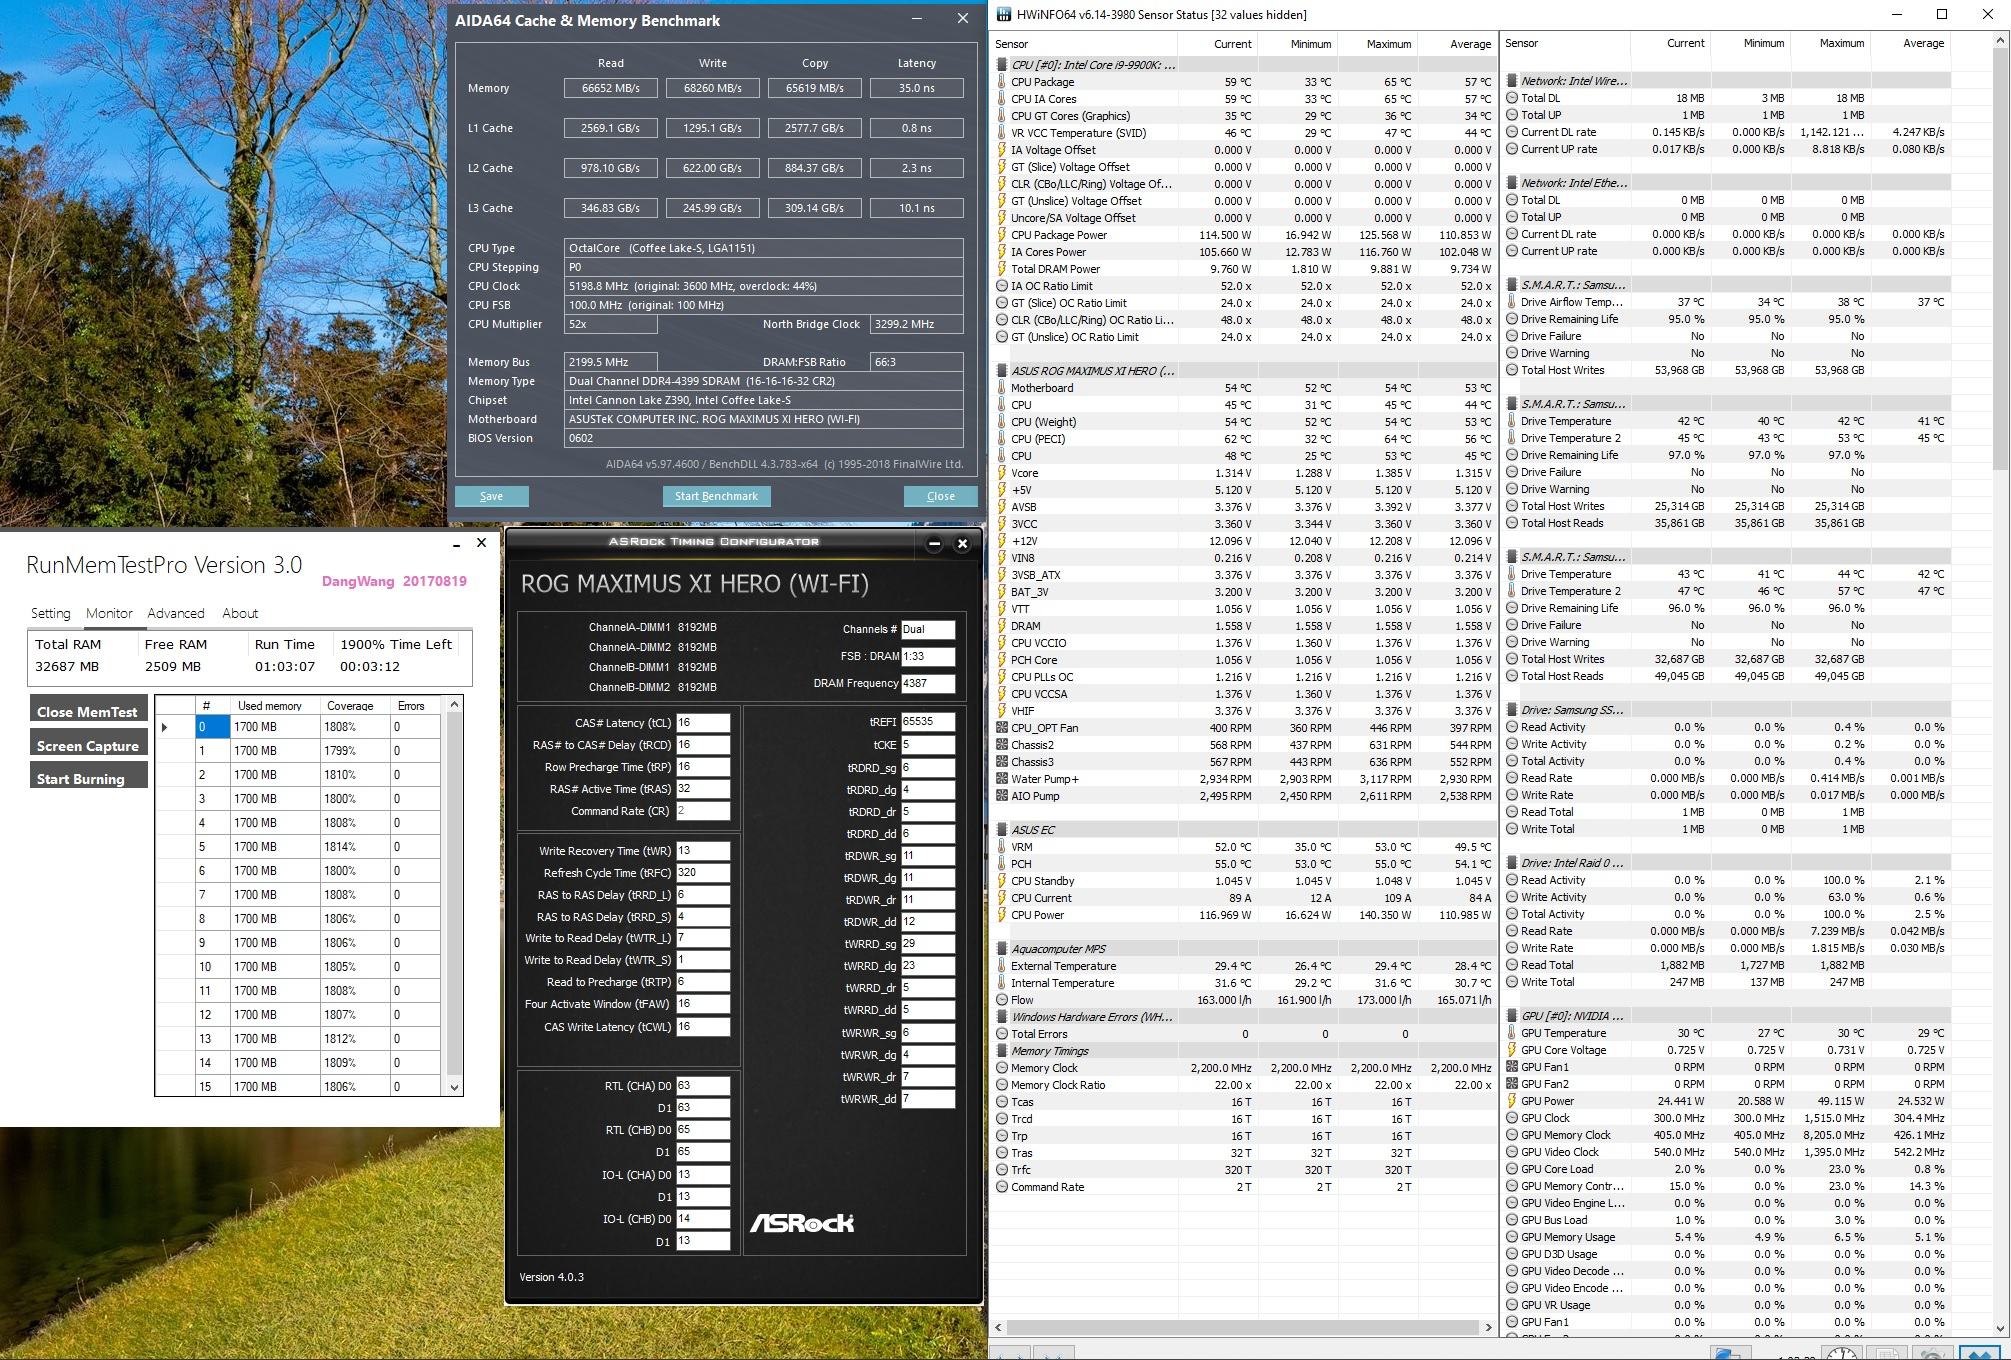Click the DRAM Frequency field showing 4387
The width and height of the screenshot is (2011, 1360).
coord(928,683)
